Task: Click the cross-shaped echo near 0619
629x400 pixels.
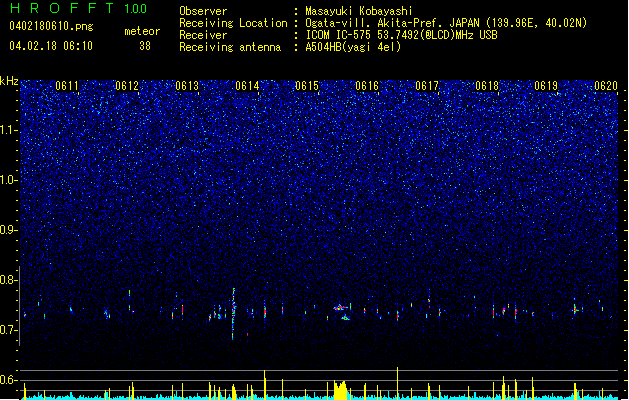Action: coord(575,309)
